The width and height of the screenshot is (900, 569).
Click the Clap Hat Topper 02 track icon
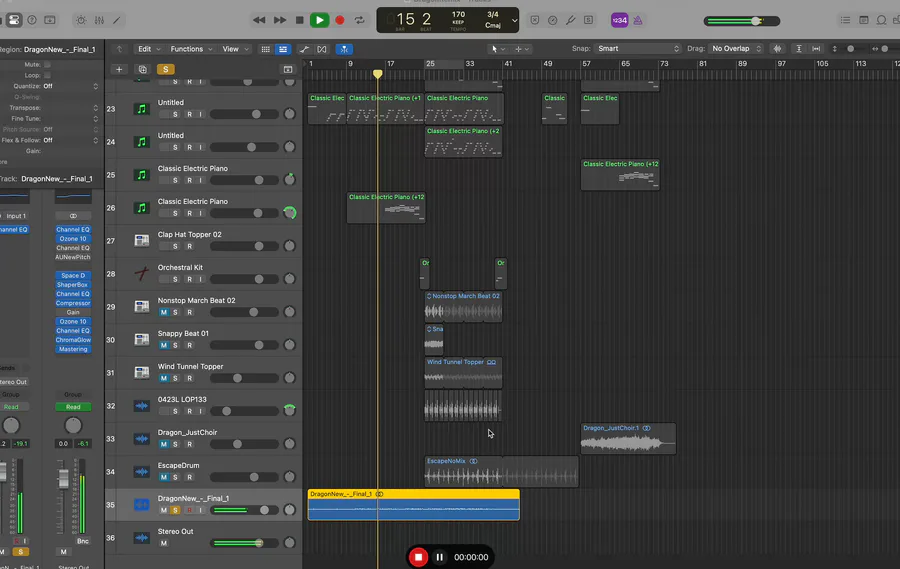(141, 241)
